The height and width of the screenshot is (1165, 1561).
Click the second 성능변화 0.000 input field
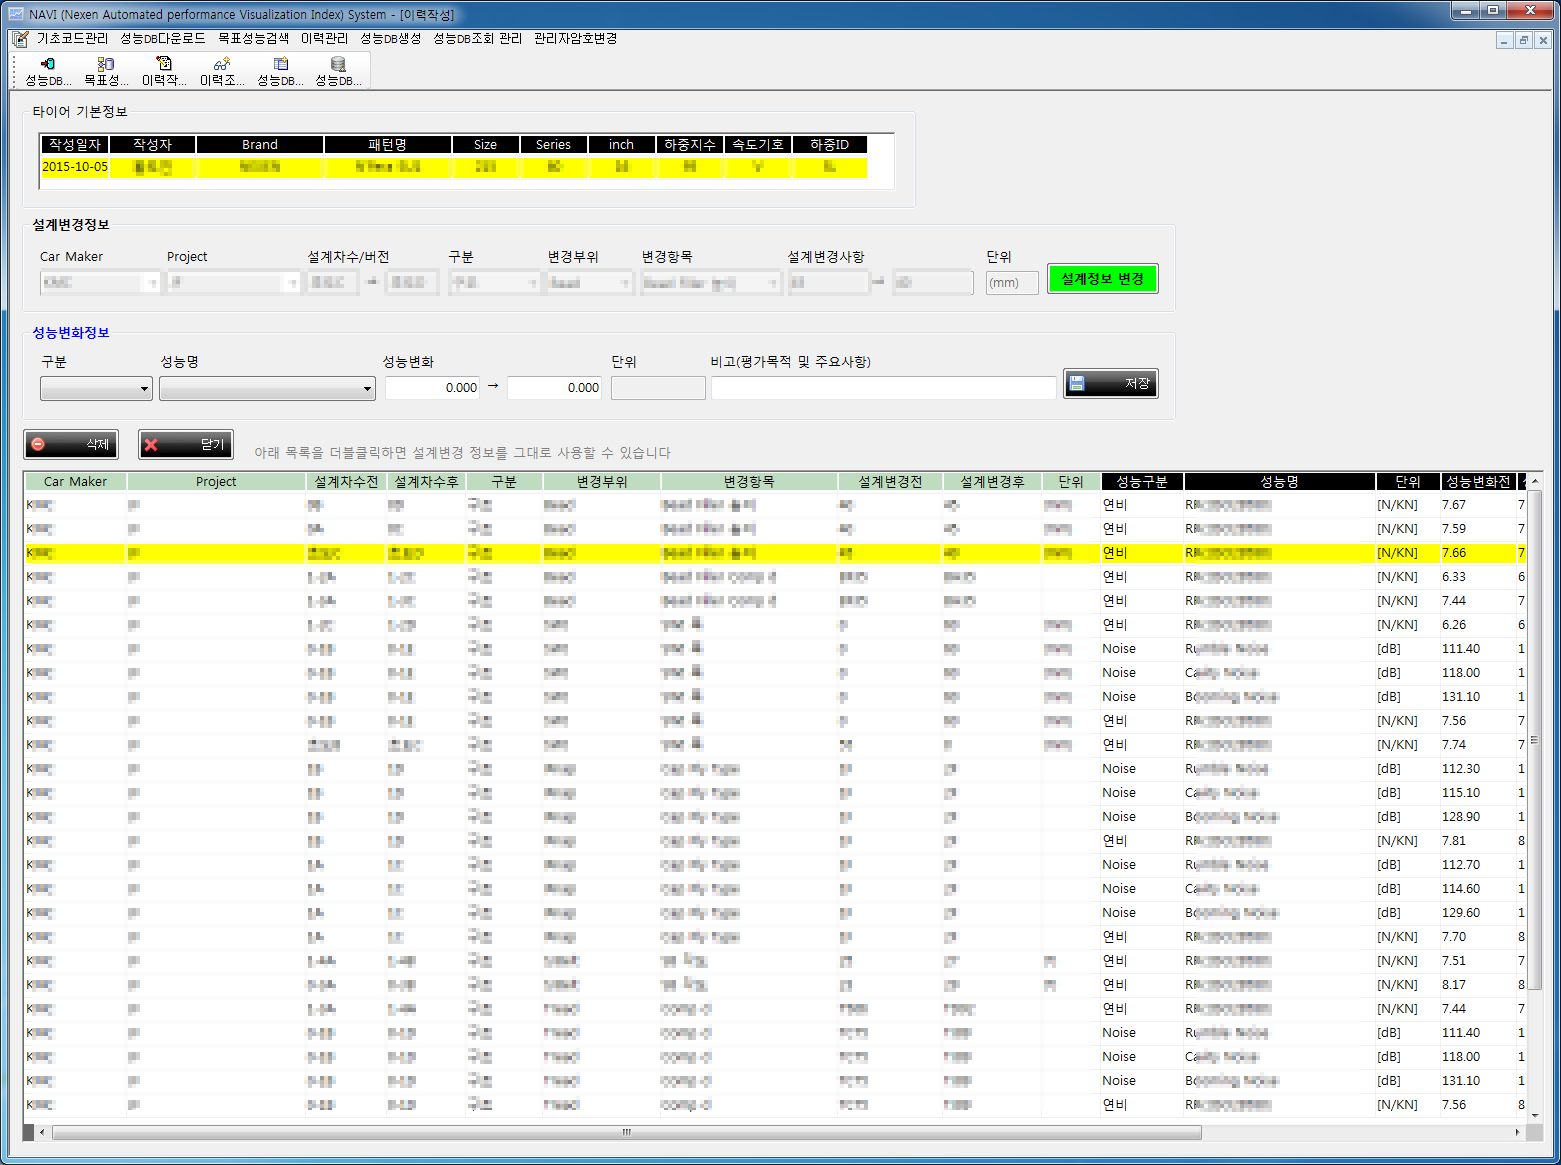point(554,388)
